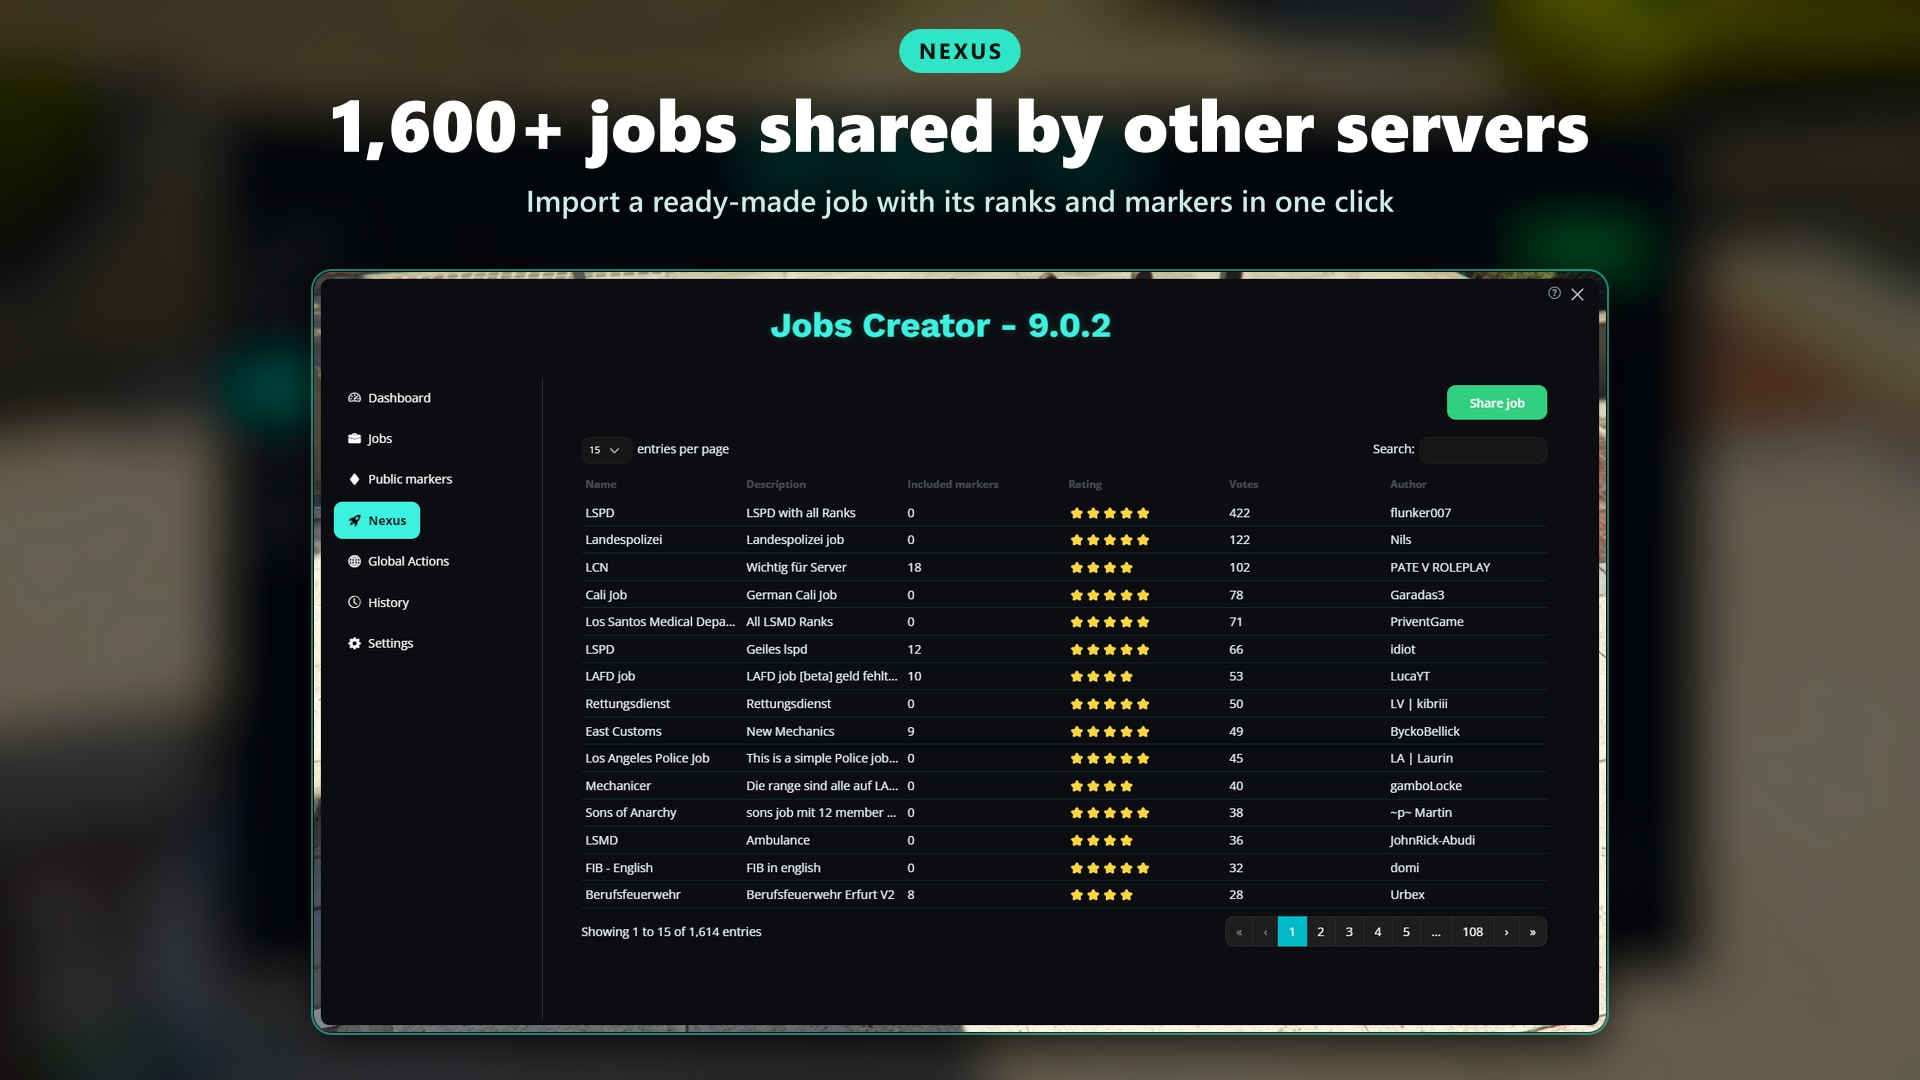Jump to first page button
Image resolution: width=1920 pixels, height=1080 pixels.
point(1239,932)
